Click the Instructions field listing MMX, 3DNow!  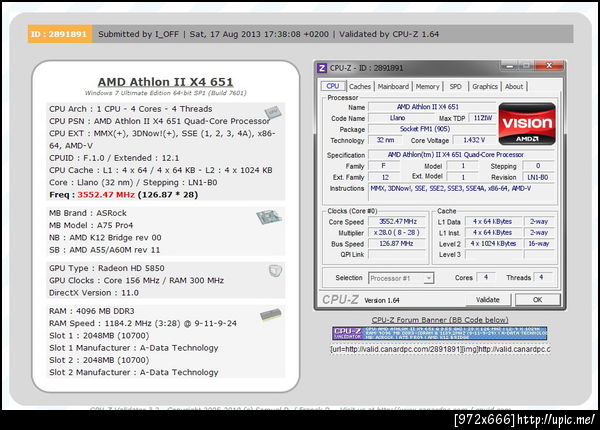(x=461, y=192)
